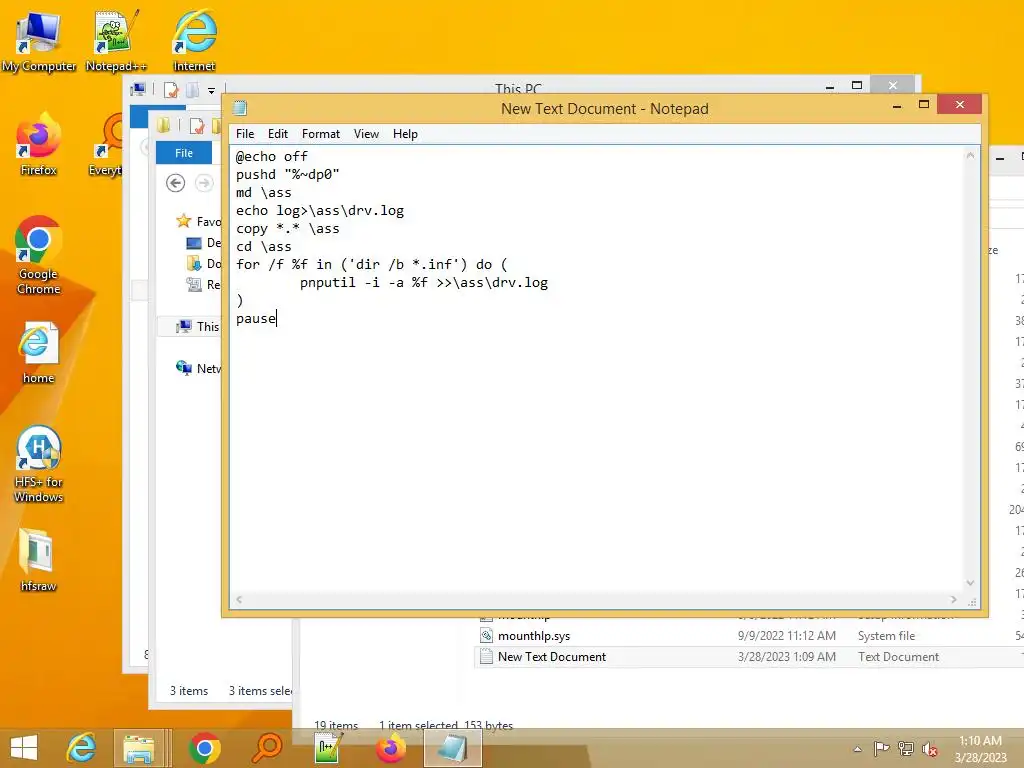Select Recent places under Favorites

pos(204,285)
